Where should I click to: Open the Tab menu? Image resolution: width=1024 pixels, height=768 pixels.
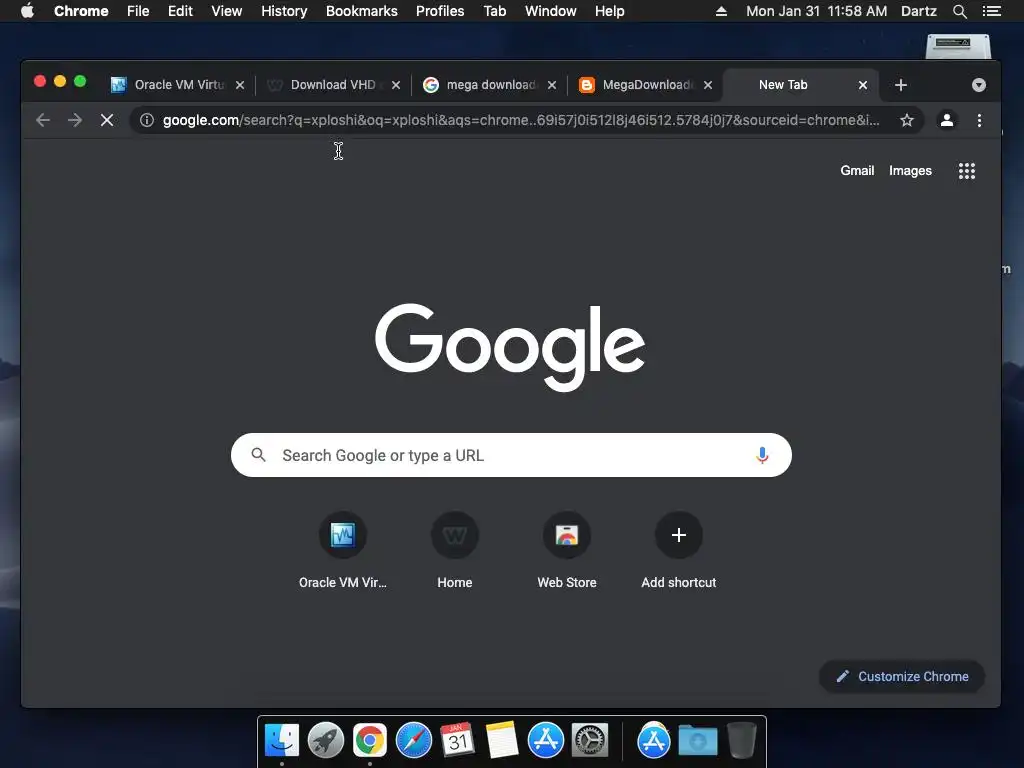pos(495,11)
